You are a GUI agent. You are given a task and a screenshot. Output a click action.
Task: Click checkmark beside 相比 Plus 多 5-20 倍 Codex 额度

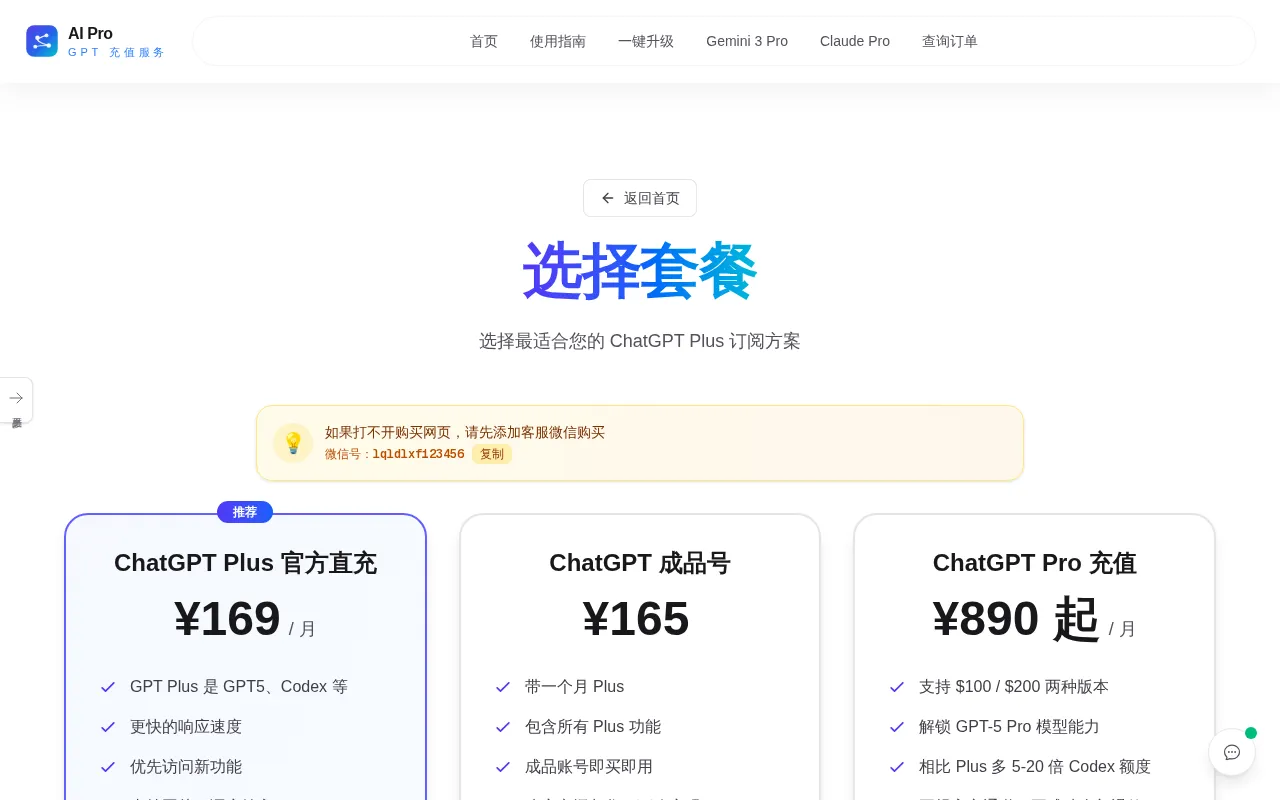click(897, 767)
